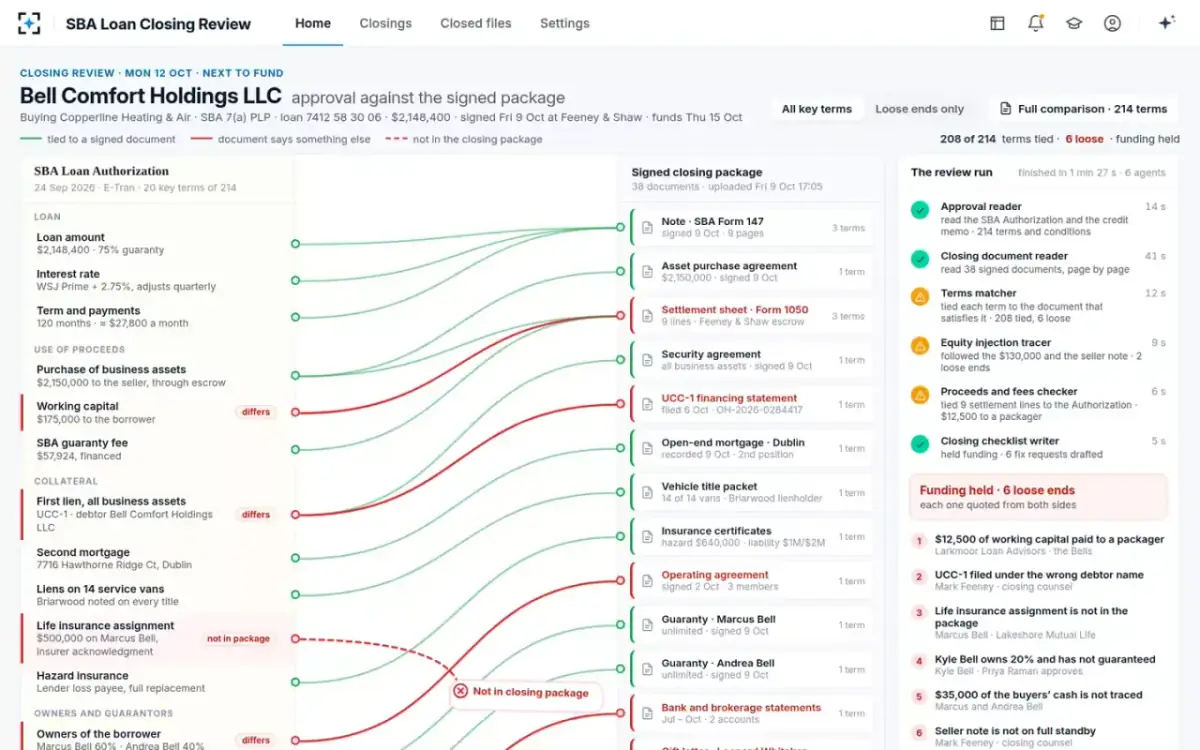Click the document icon next to Insurance certificates
The image size is (1200, 750).
point(647,537)
